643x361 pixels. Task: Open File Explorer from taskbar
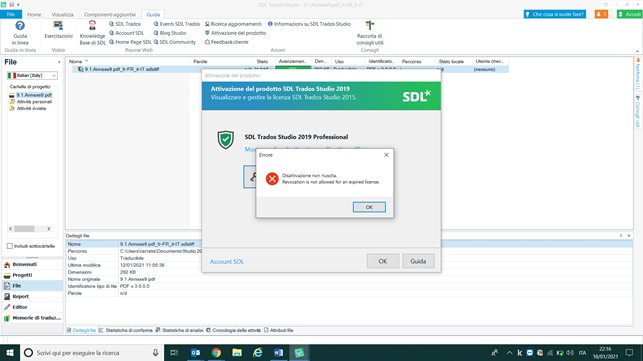tap(237, 353)
